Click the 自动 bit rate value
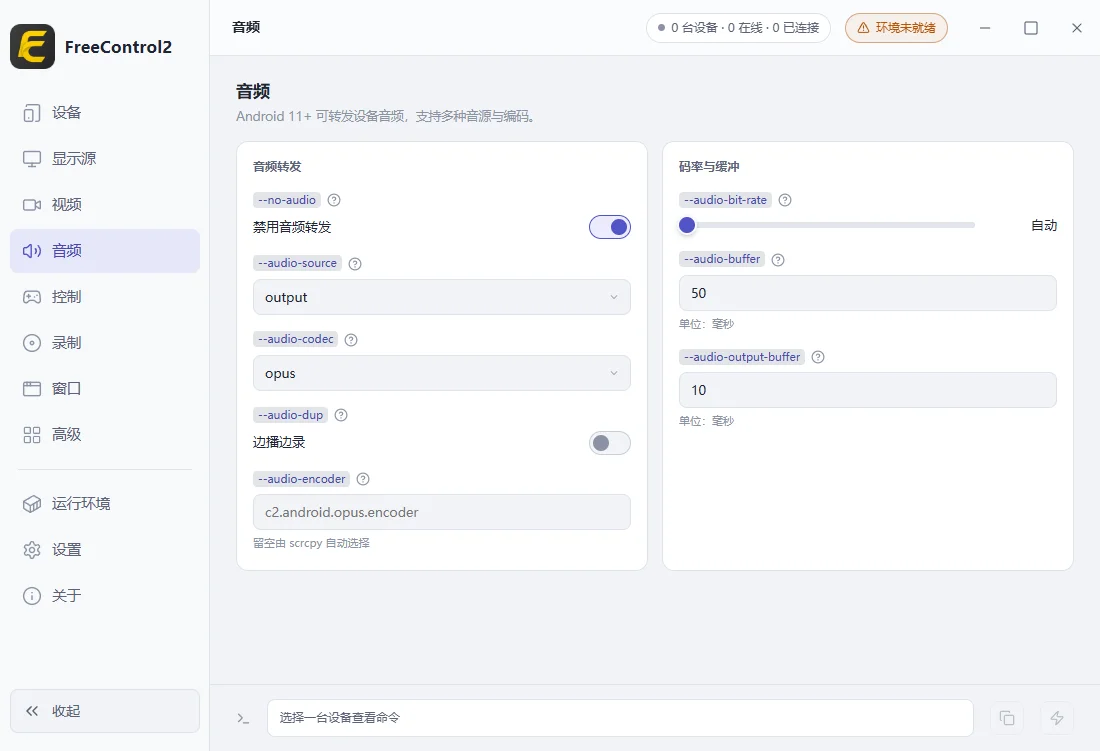 (x=1044, y=225)
